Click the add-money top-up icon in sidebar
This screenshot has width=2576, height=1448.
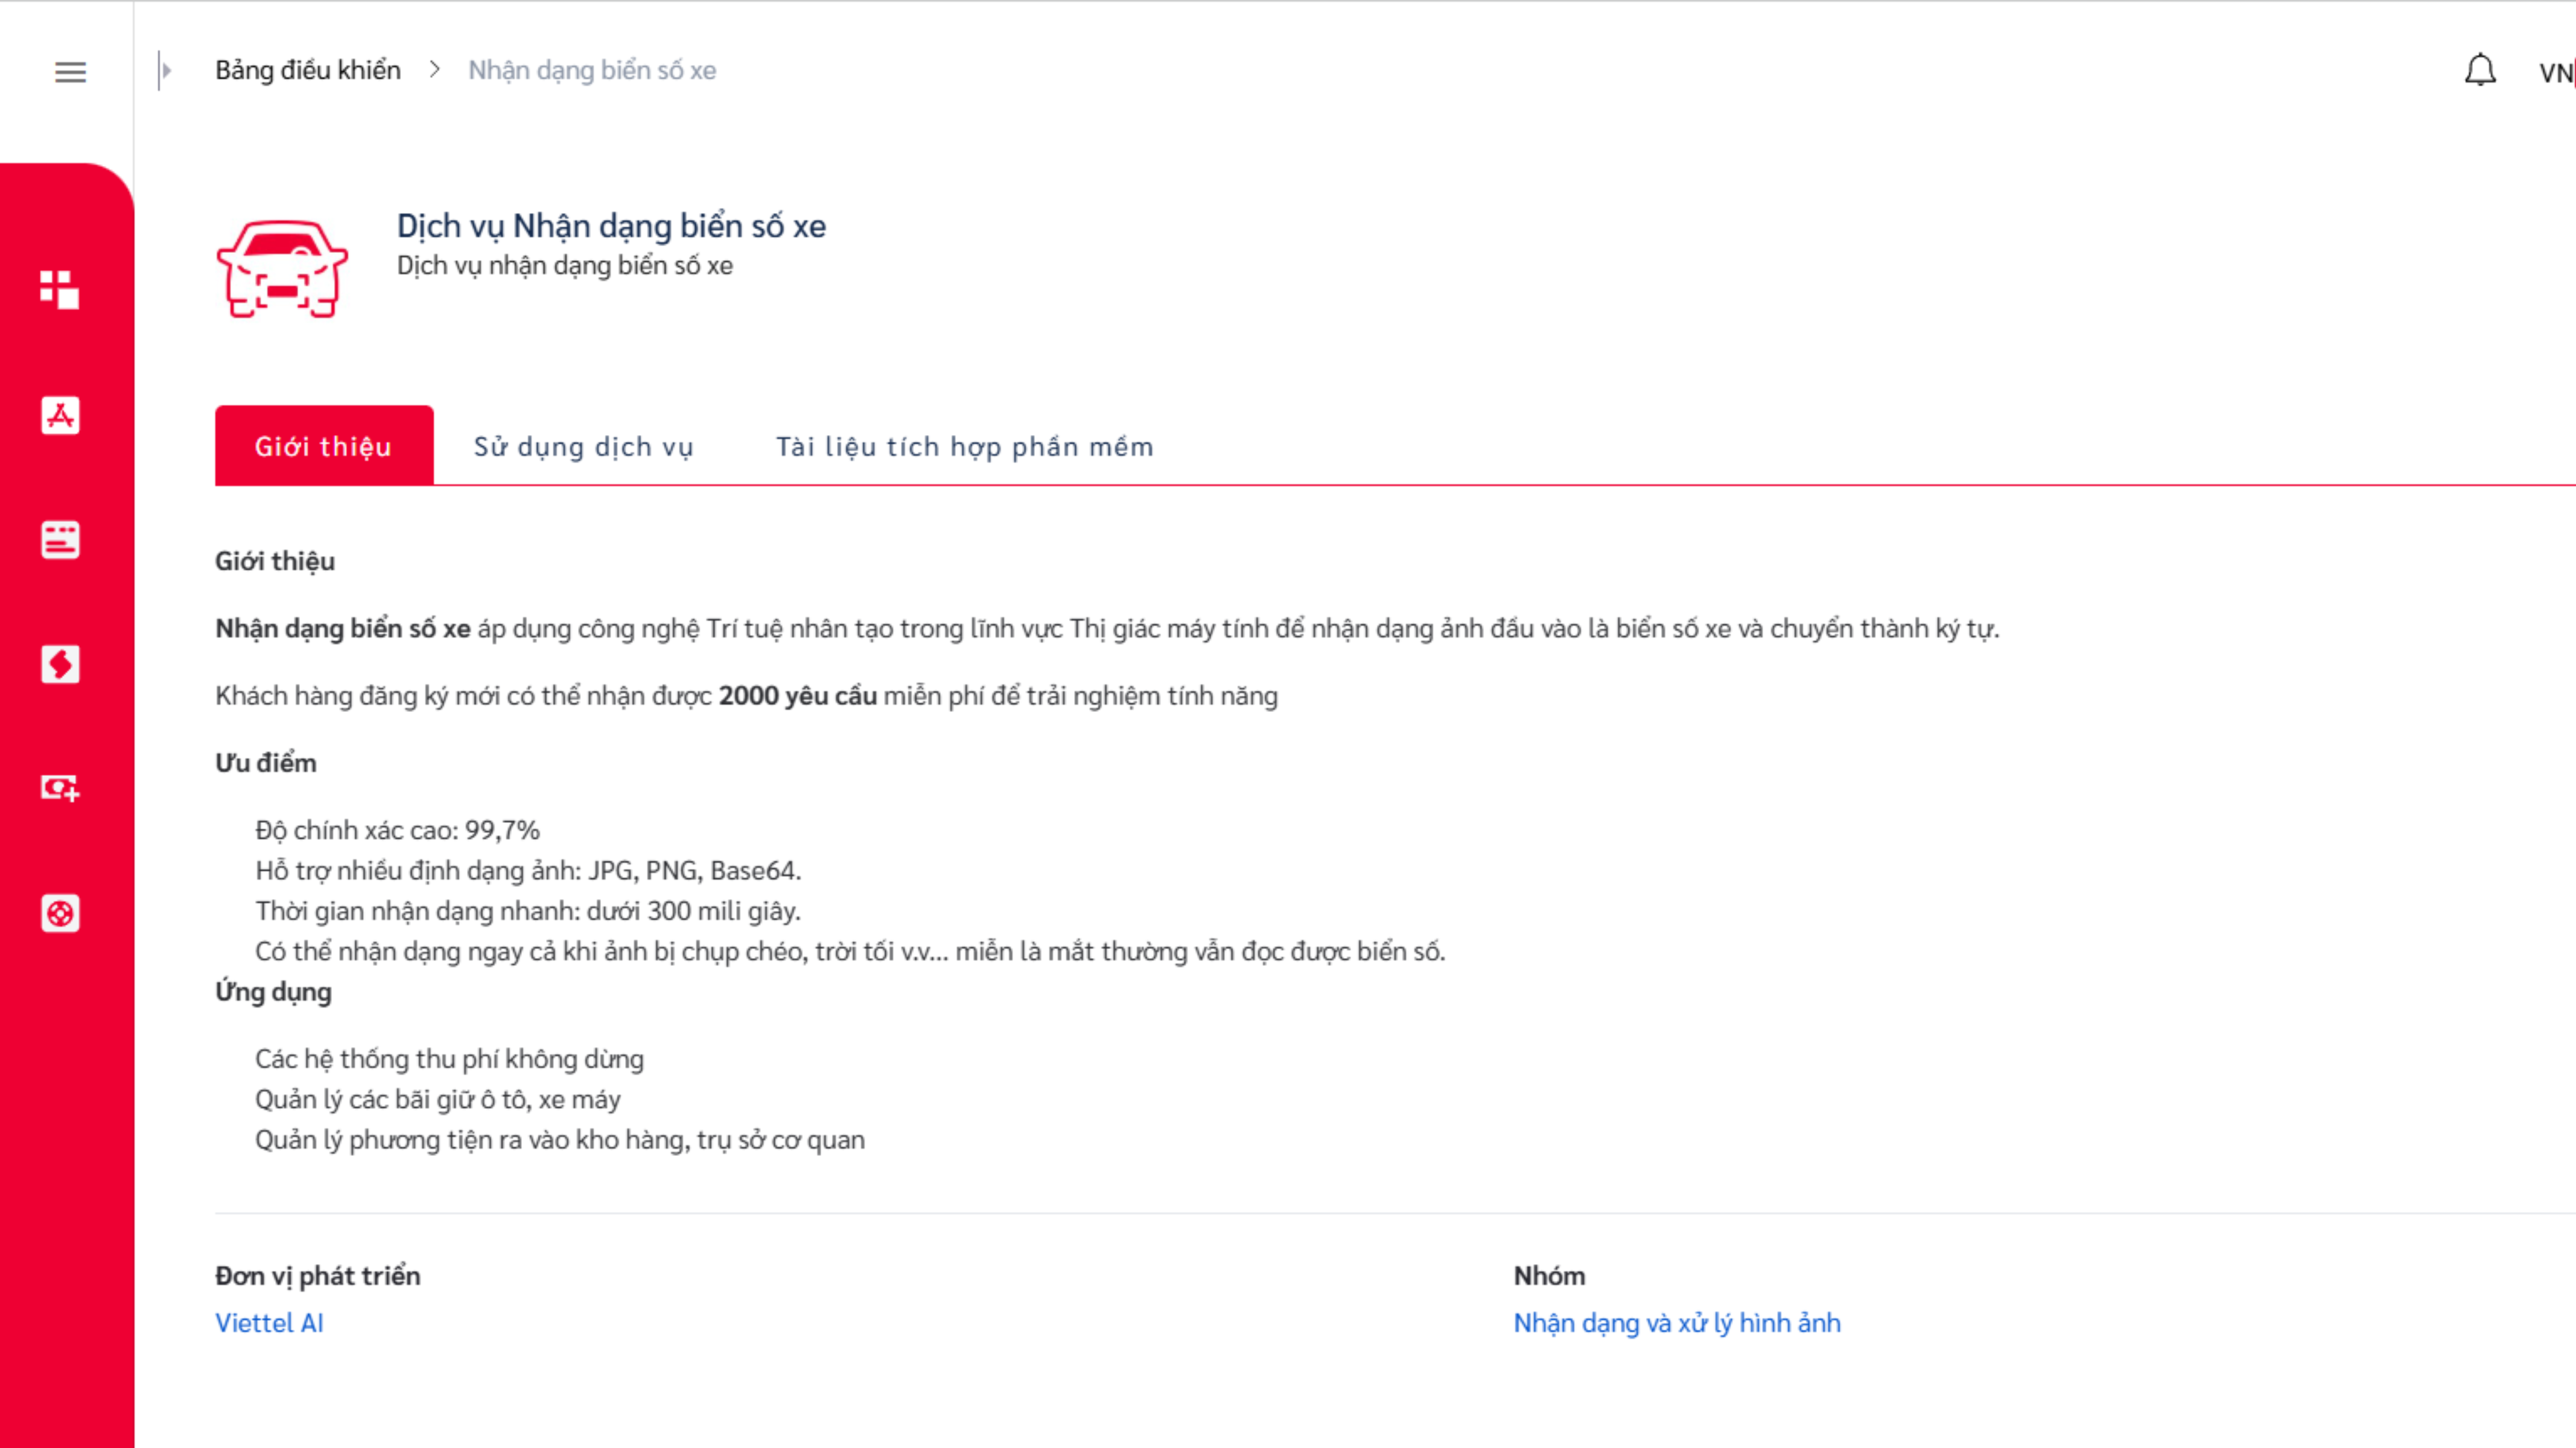pyautogui.click(x=60, y=788)
